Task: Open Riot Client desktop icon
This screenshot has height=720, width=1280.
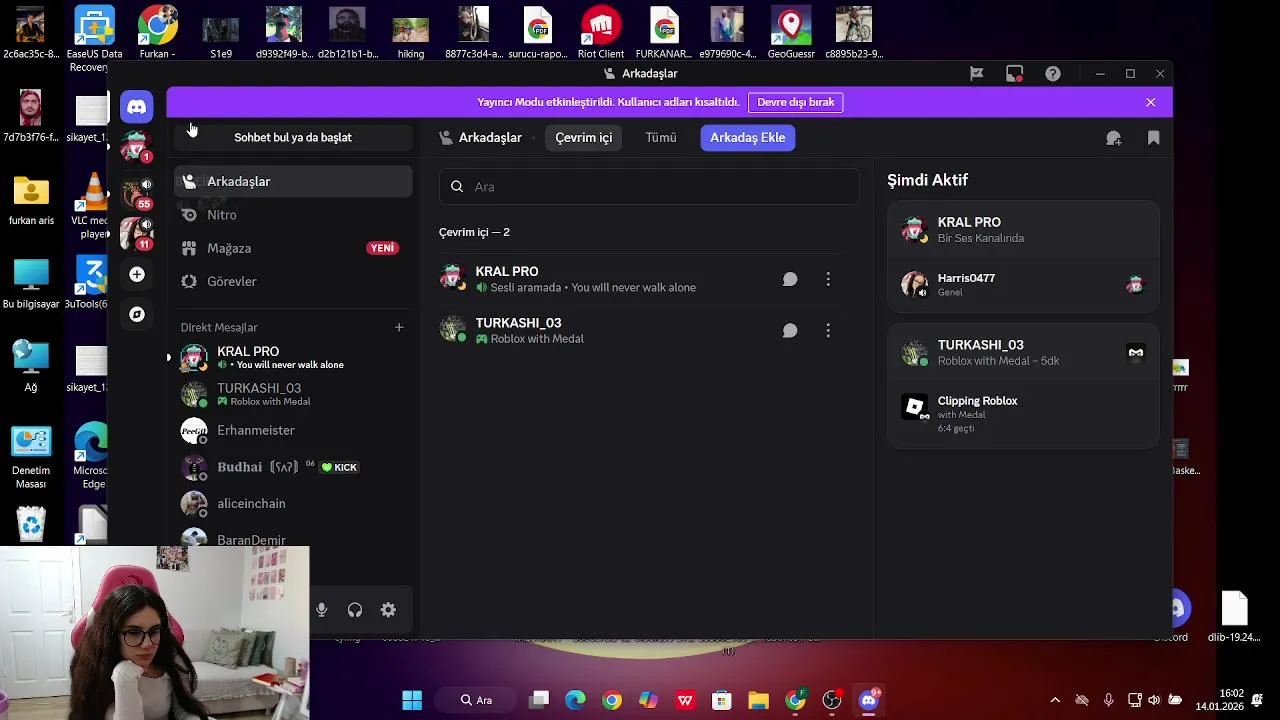Action: pyautogui.click(x=601, y=32)
